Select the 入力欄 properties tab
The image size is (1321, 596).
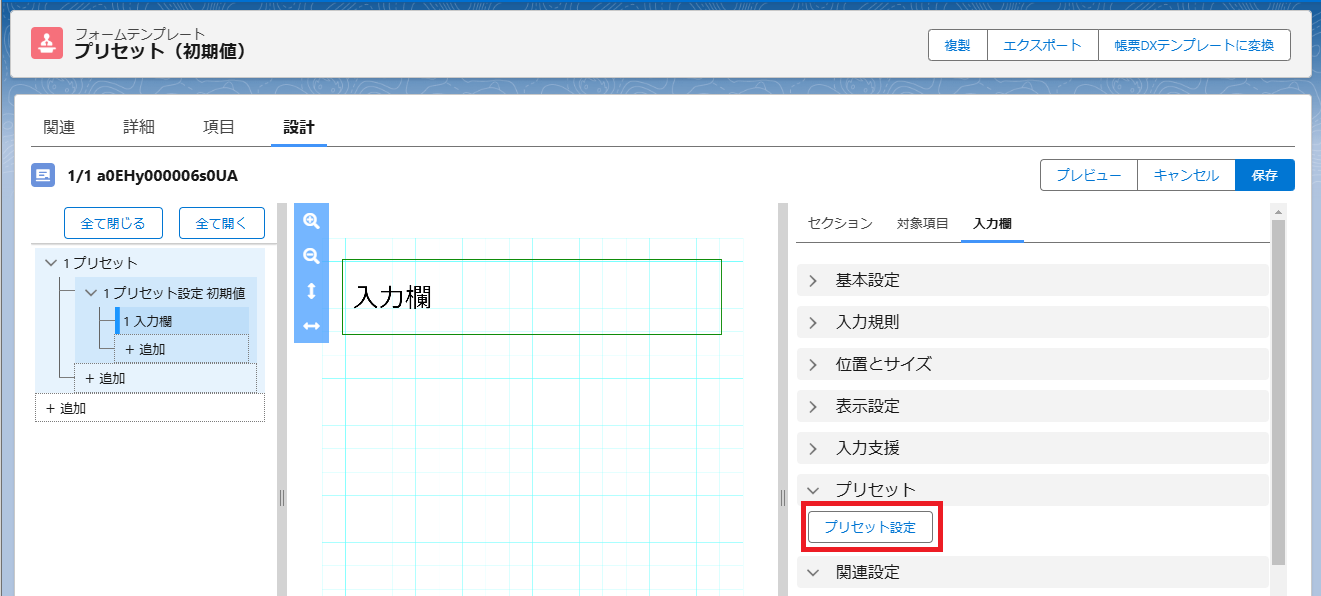tap(992, 224)
